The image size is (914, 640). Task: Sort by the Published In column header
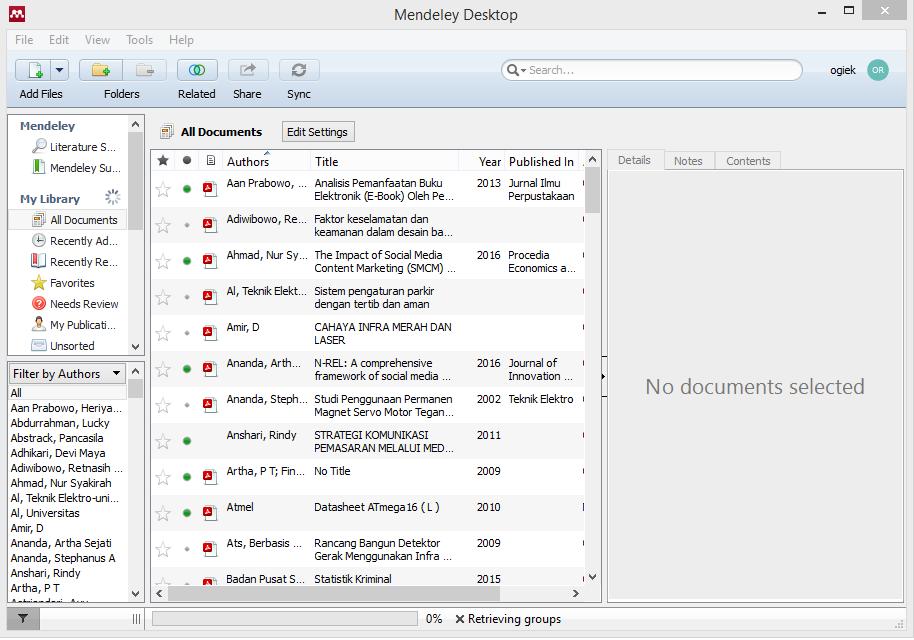pos(542,161)
